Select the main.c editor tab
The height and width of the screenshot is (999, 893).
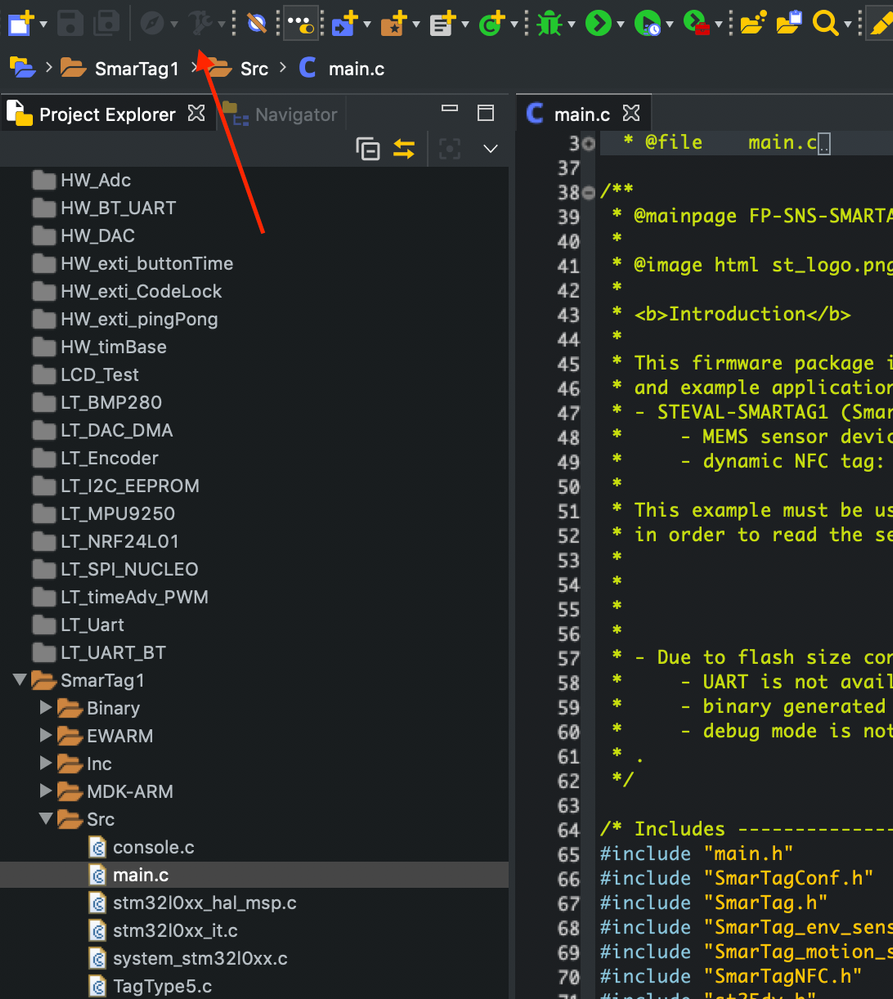pyautogui.click(x=582, y=115)
